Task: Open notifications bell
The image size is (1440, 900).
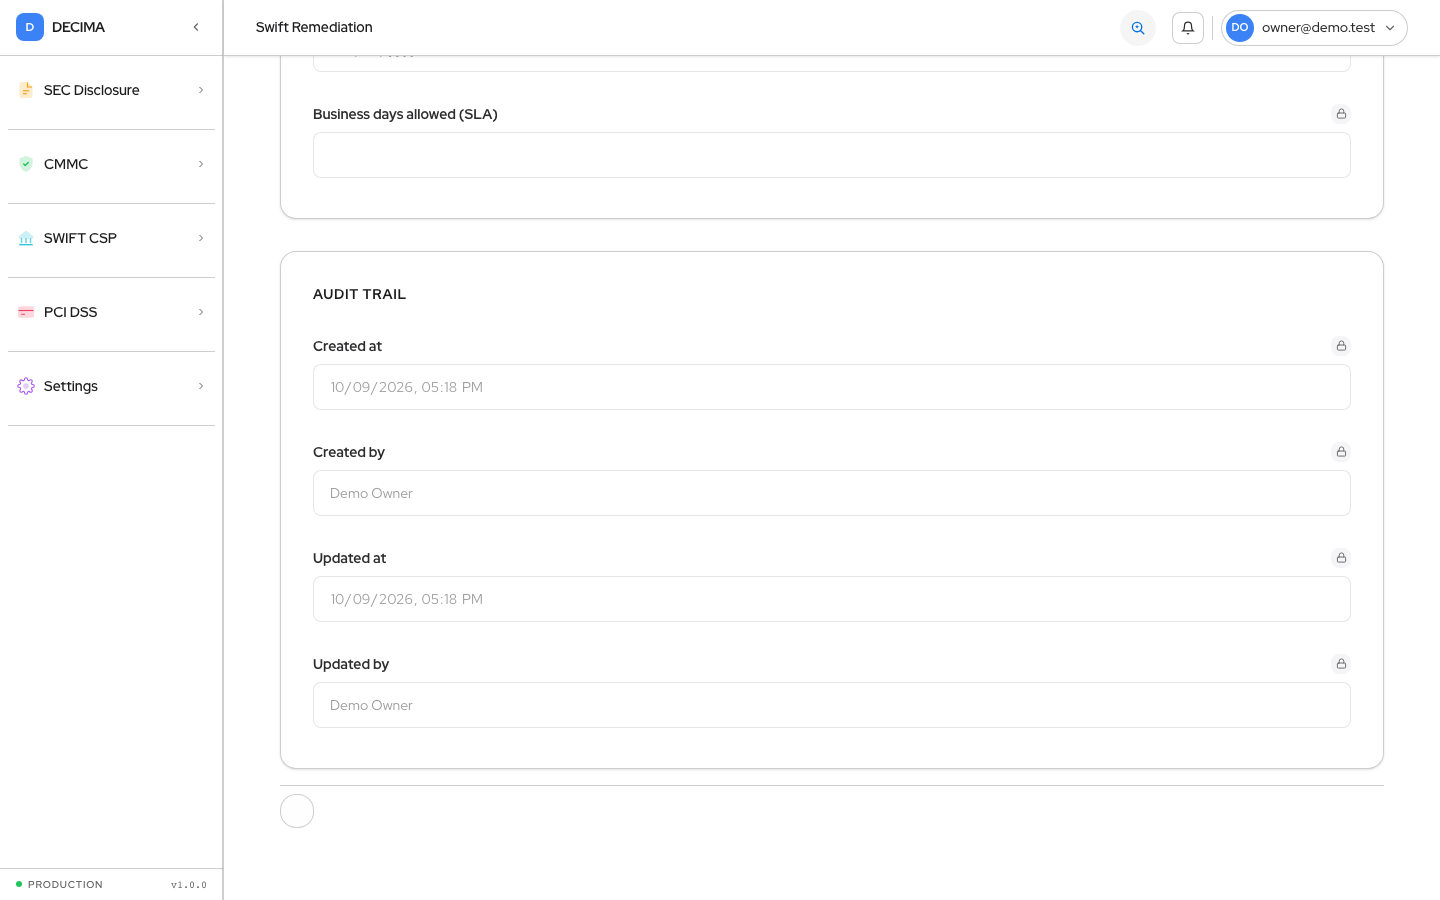Action: point(1188,28)
